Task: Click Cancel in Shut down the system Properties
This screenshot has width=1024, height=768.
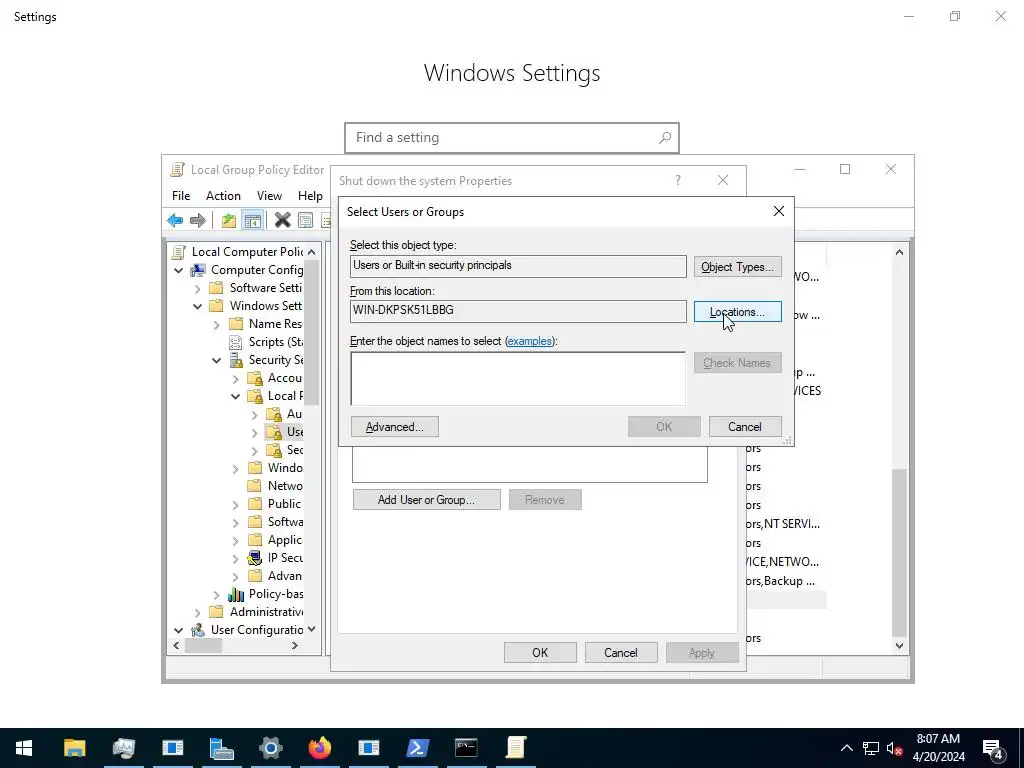Action: [620, 652]
